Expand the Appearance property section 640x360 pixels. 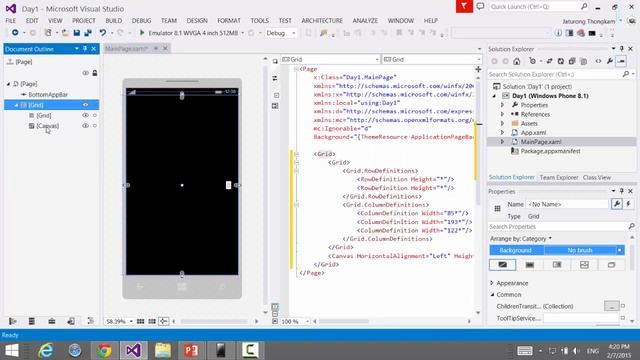coord(492,283)
